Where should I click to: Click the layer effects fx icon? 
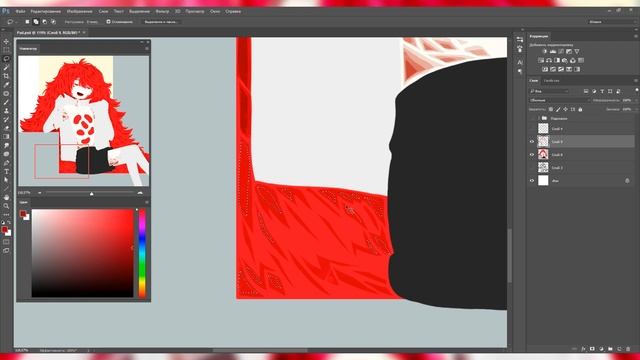[583, 349]
